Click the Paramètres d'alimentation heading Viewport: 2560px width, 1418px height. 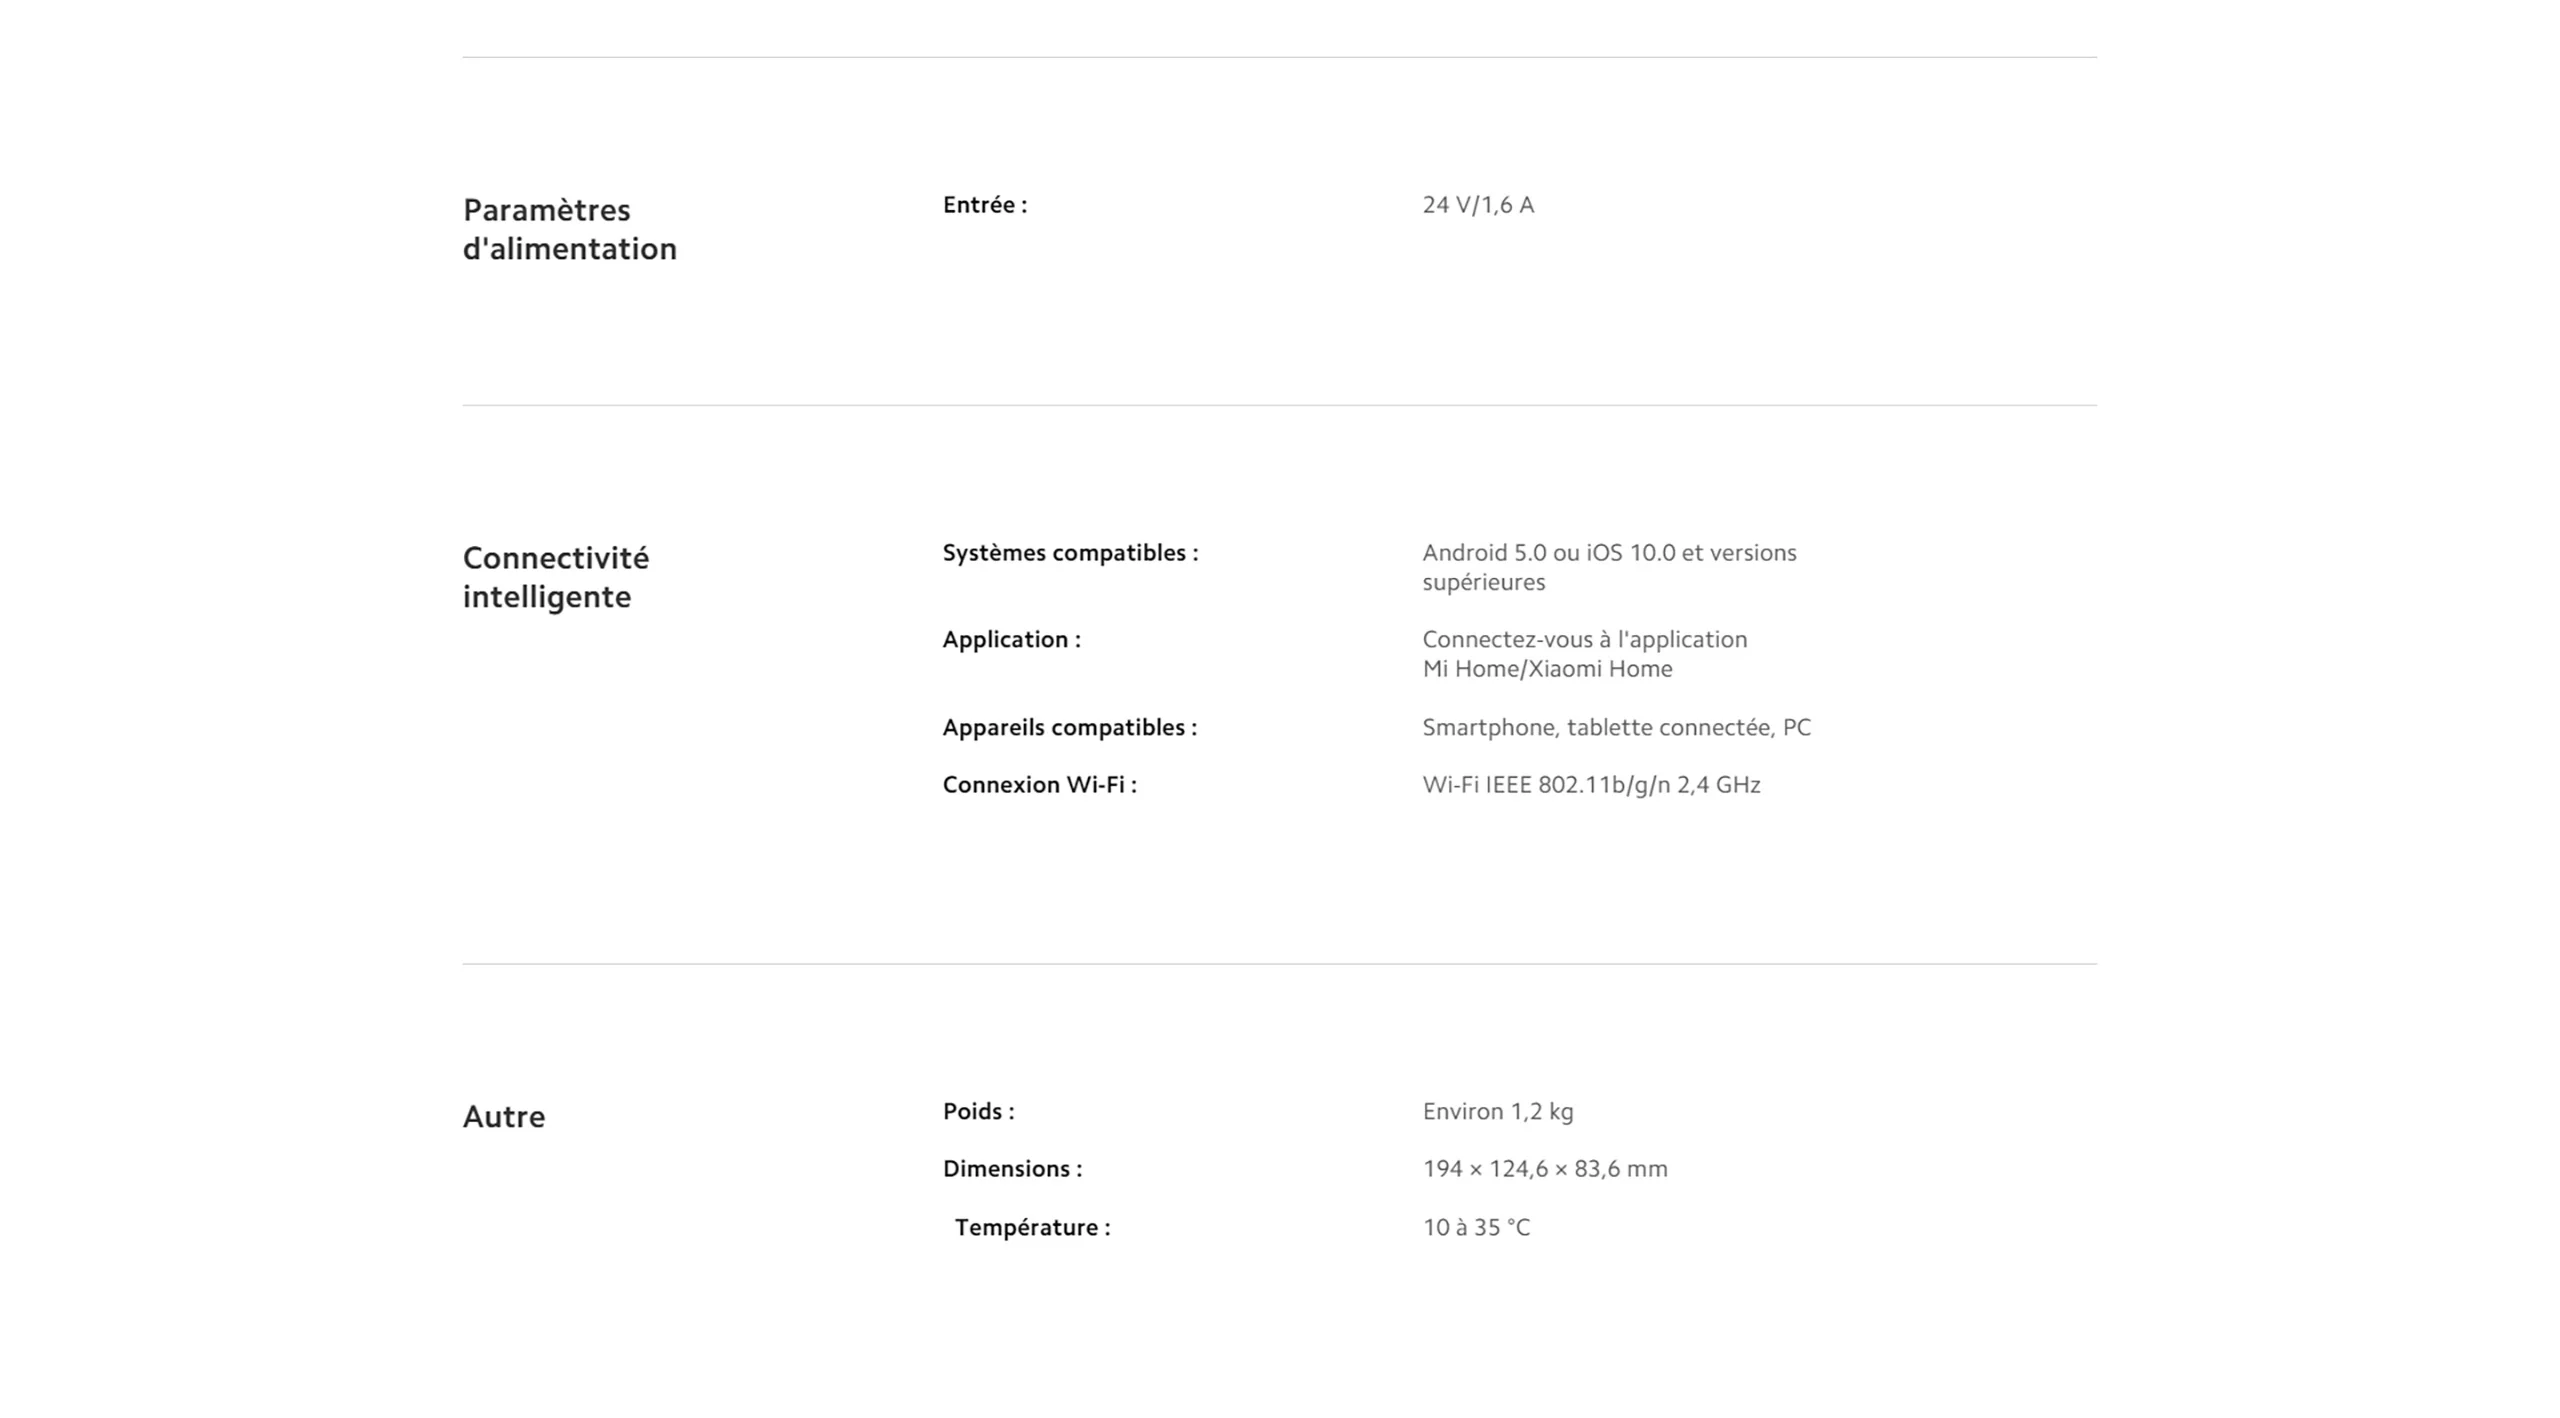point(569,229)
